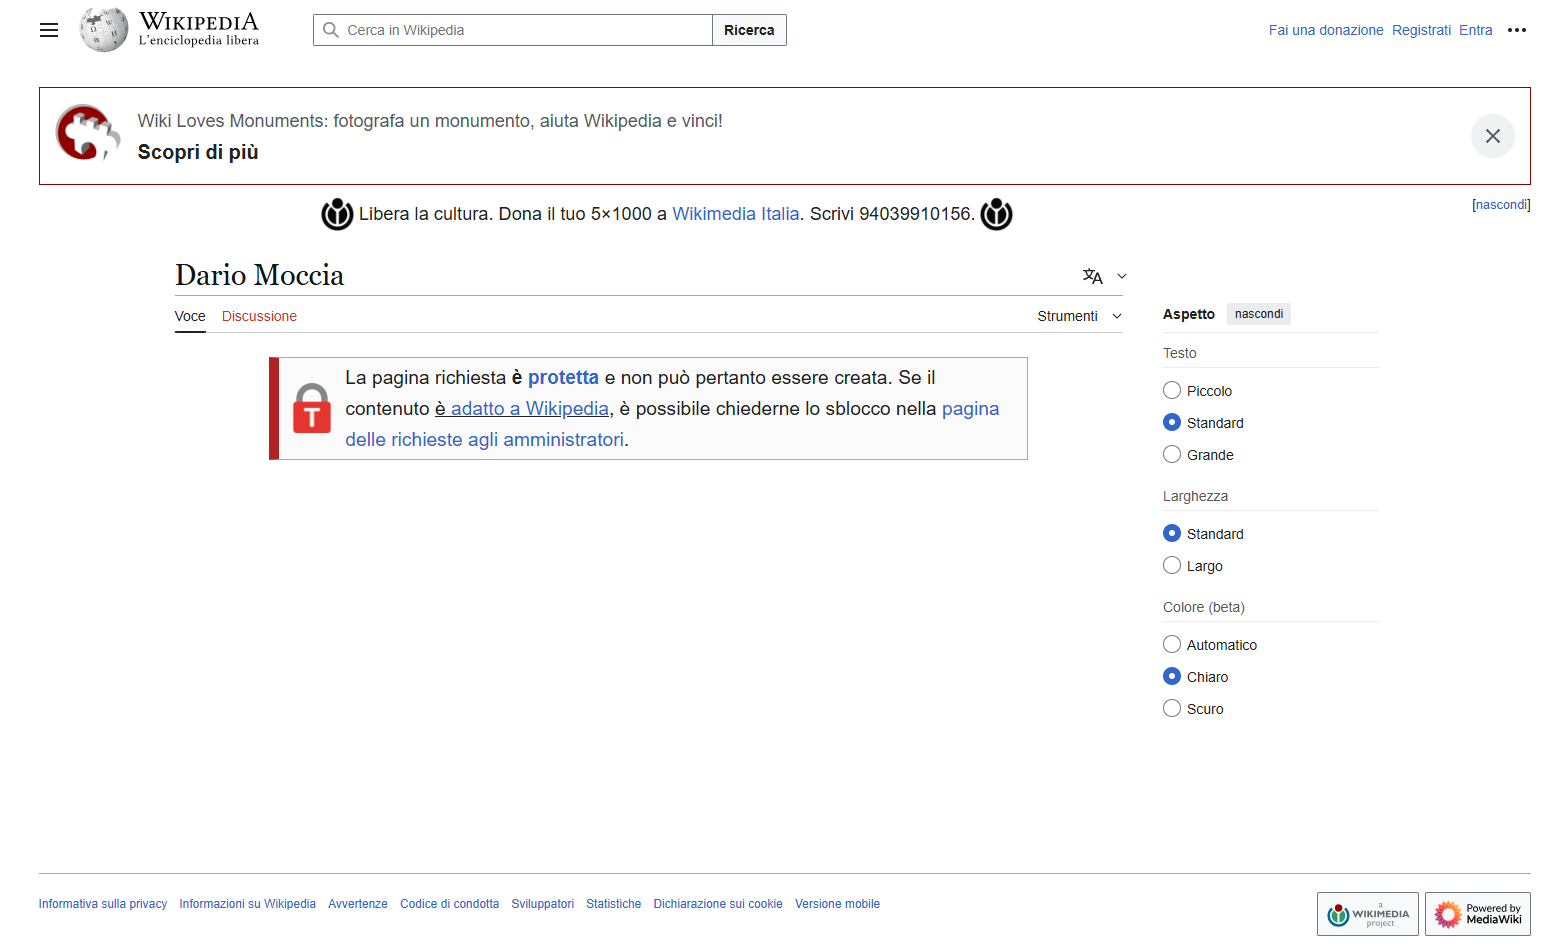
Task: Open the three-dots personal tools menu
Action: [x=1517, y=30]
